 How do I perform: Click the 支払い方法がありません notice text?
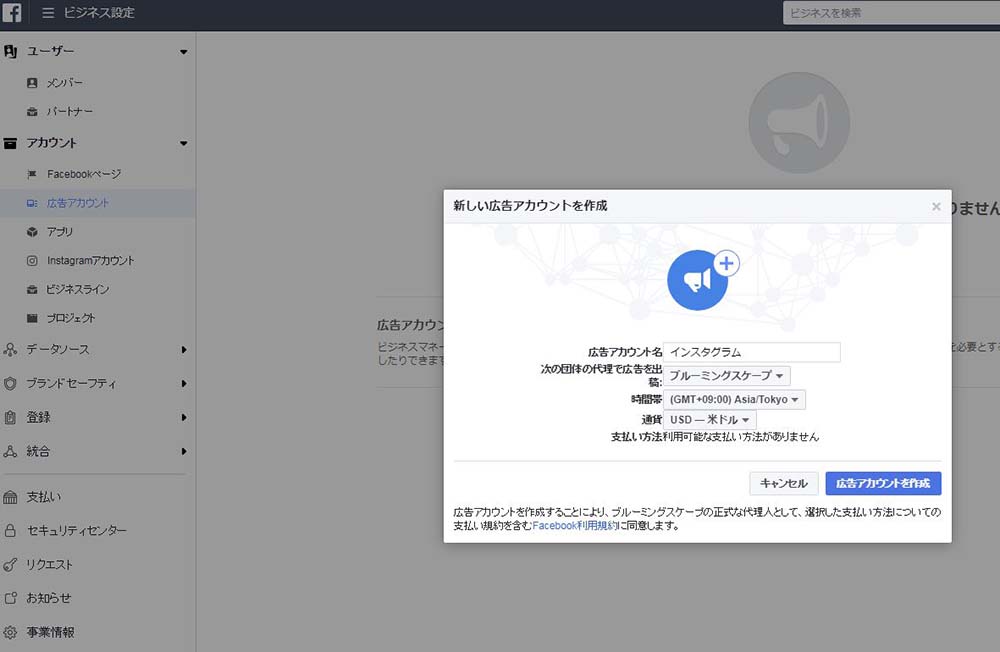click(x=740, y=437)
